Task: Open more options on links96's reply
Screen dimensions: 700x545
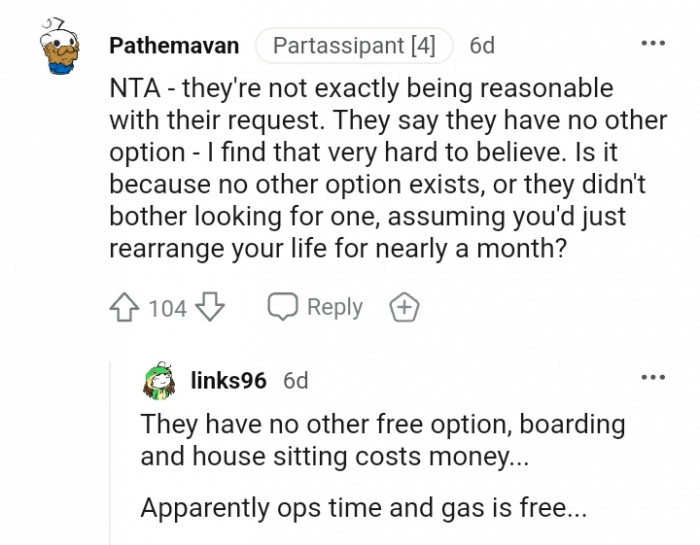Action: [653, 378]
